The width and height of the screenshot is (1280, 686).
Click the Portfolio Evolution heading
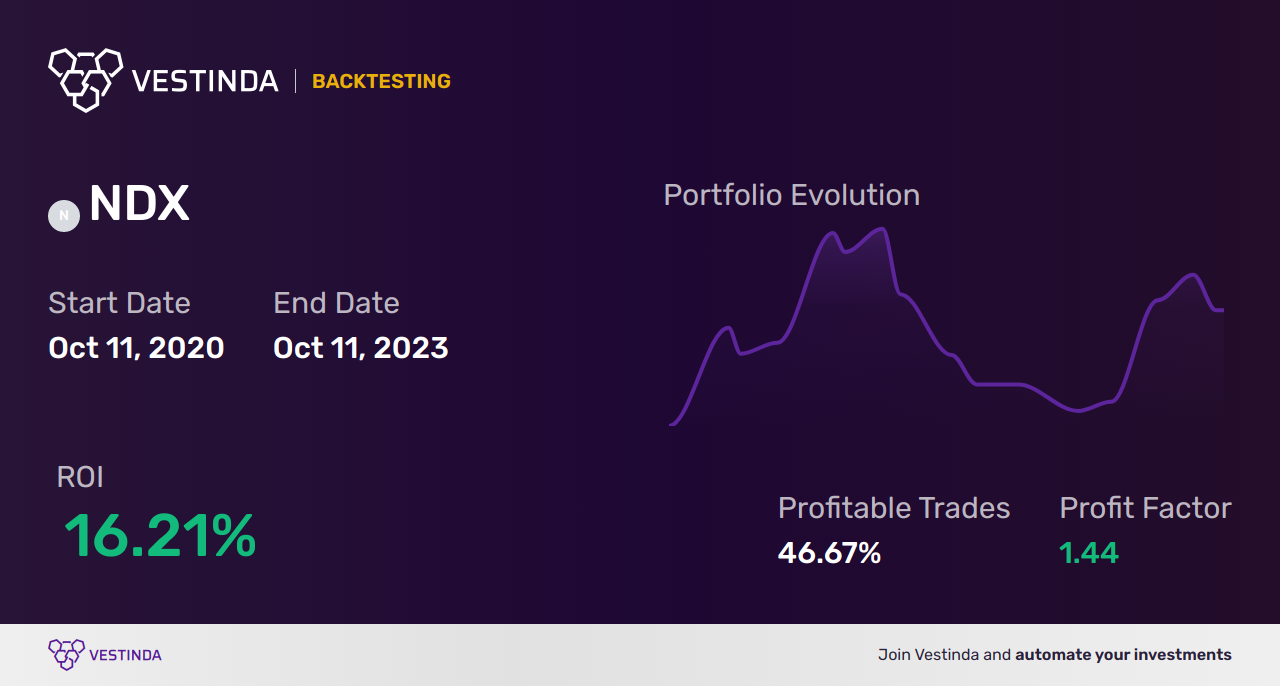coord(792,195)
